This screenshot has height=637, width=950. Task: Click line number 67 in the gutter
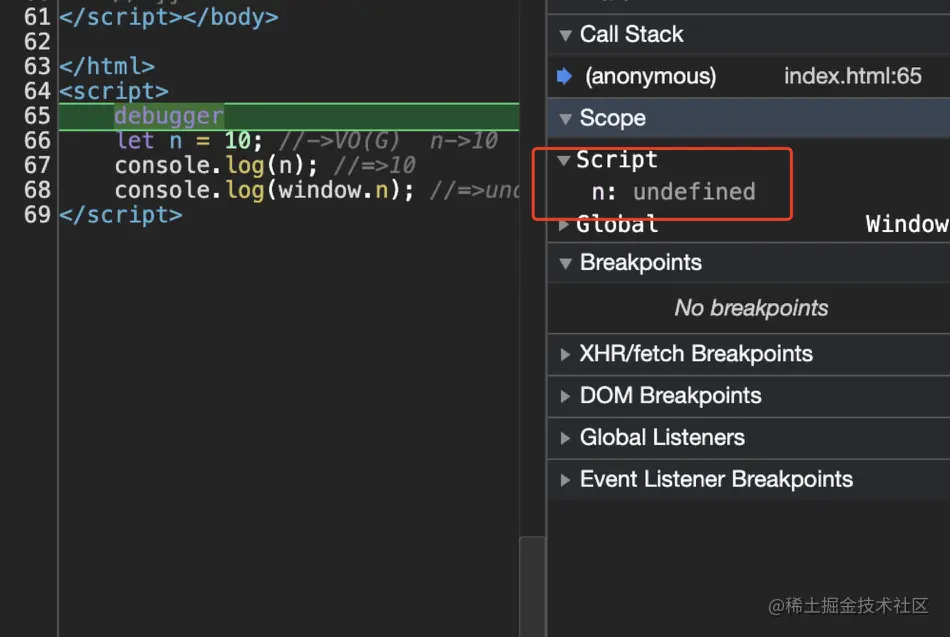[37, 165]
